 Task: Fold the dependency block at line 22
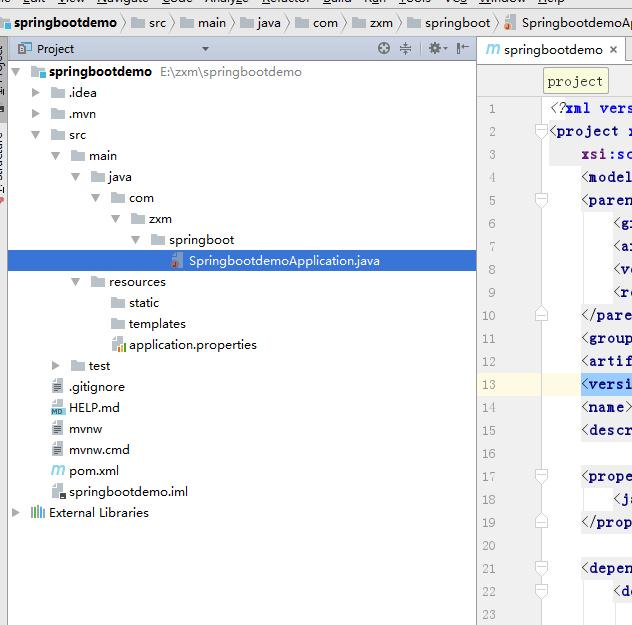(541, 591)
